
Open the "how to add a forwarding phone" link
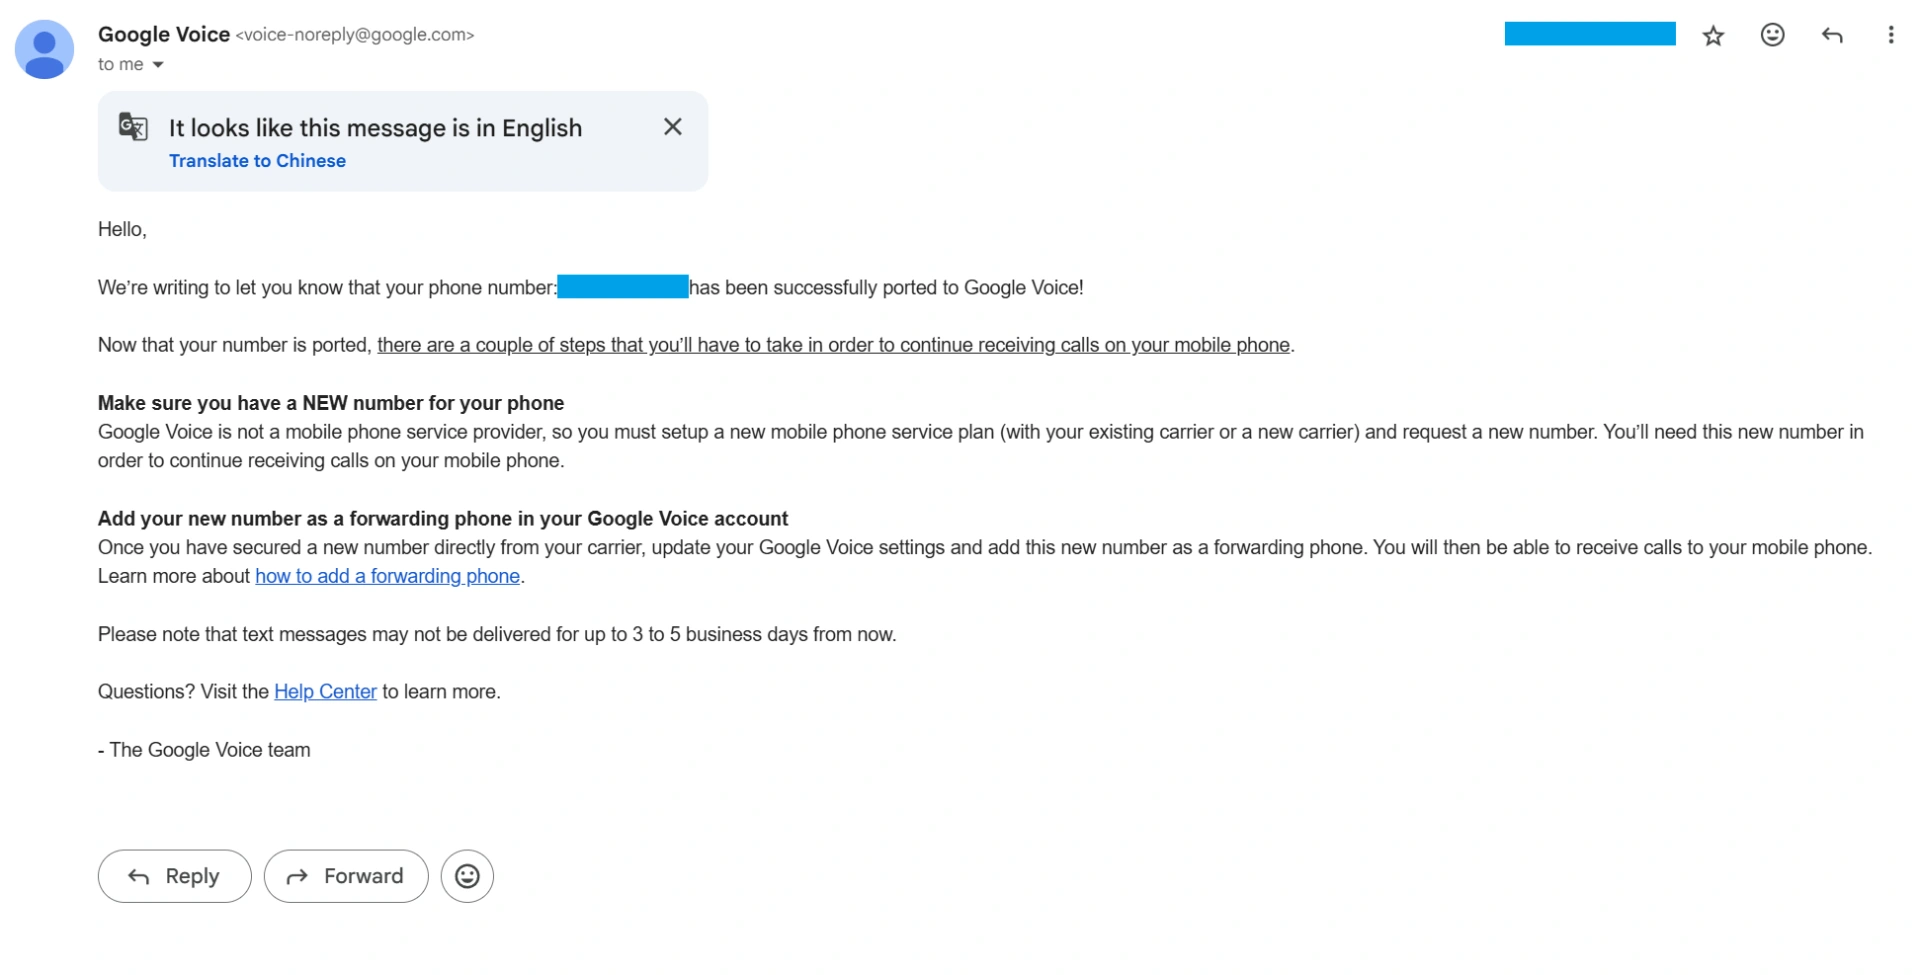[x=387, y=576]
